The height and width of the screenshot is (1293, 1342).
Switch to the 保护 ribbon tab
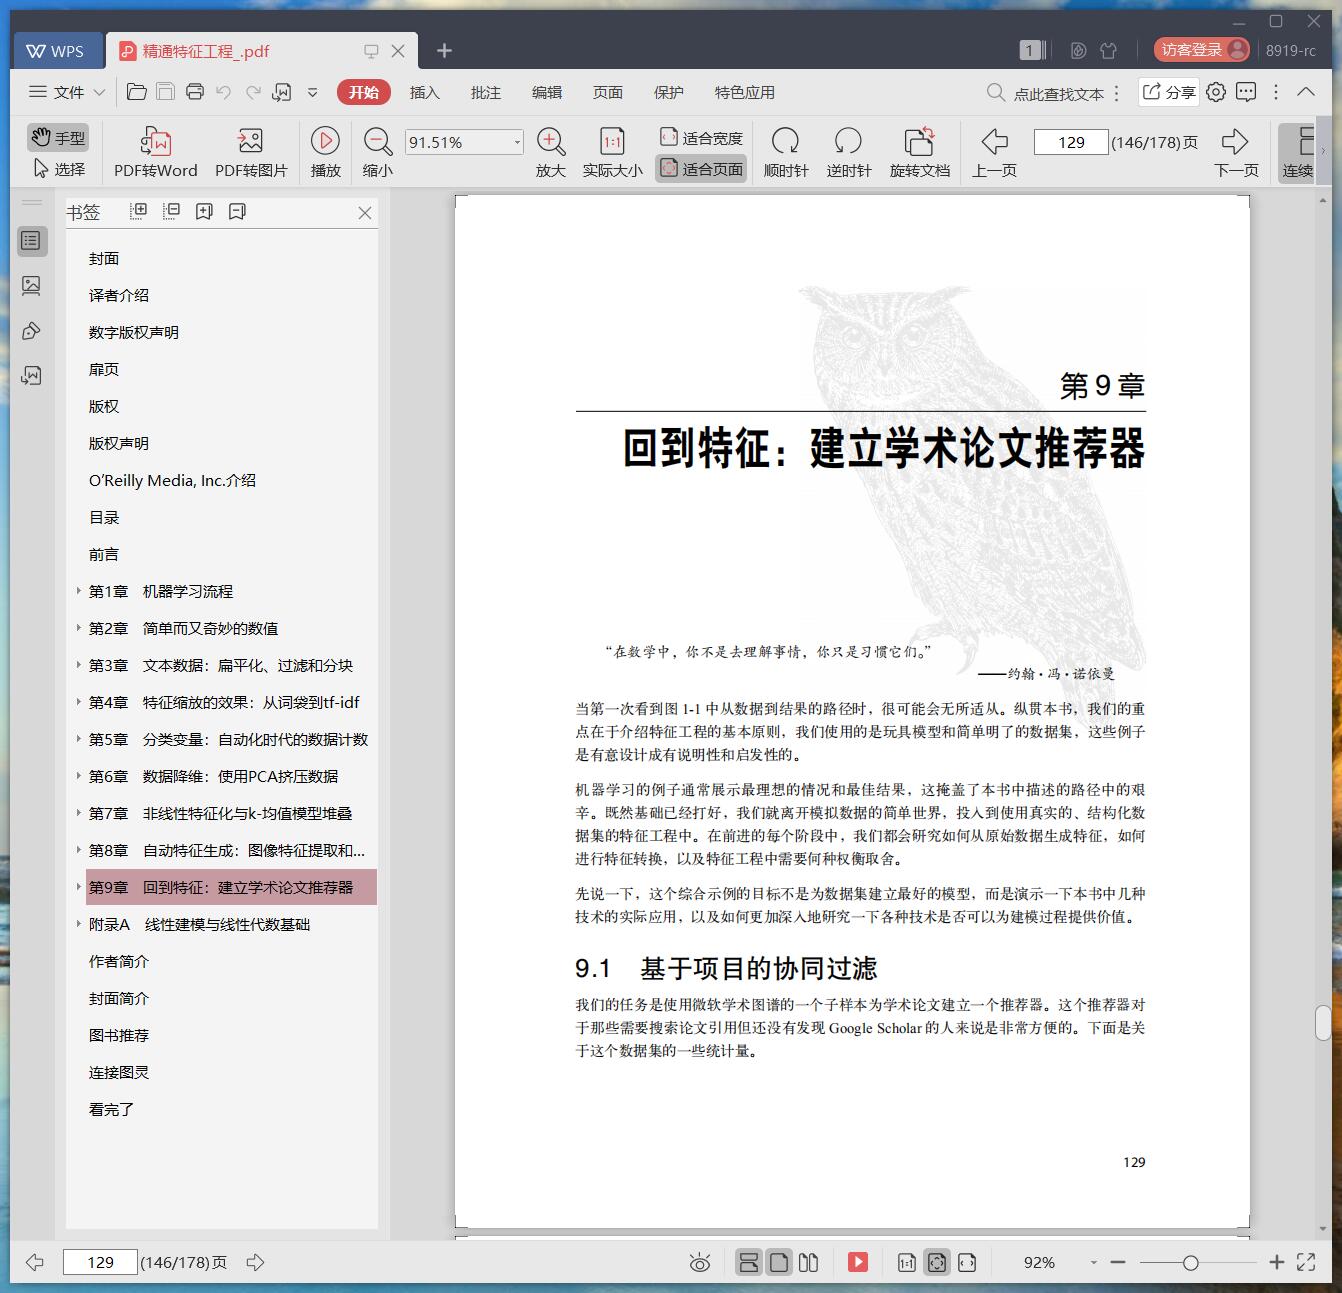(x=669, y=92)
